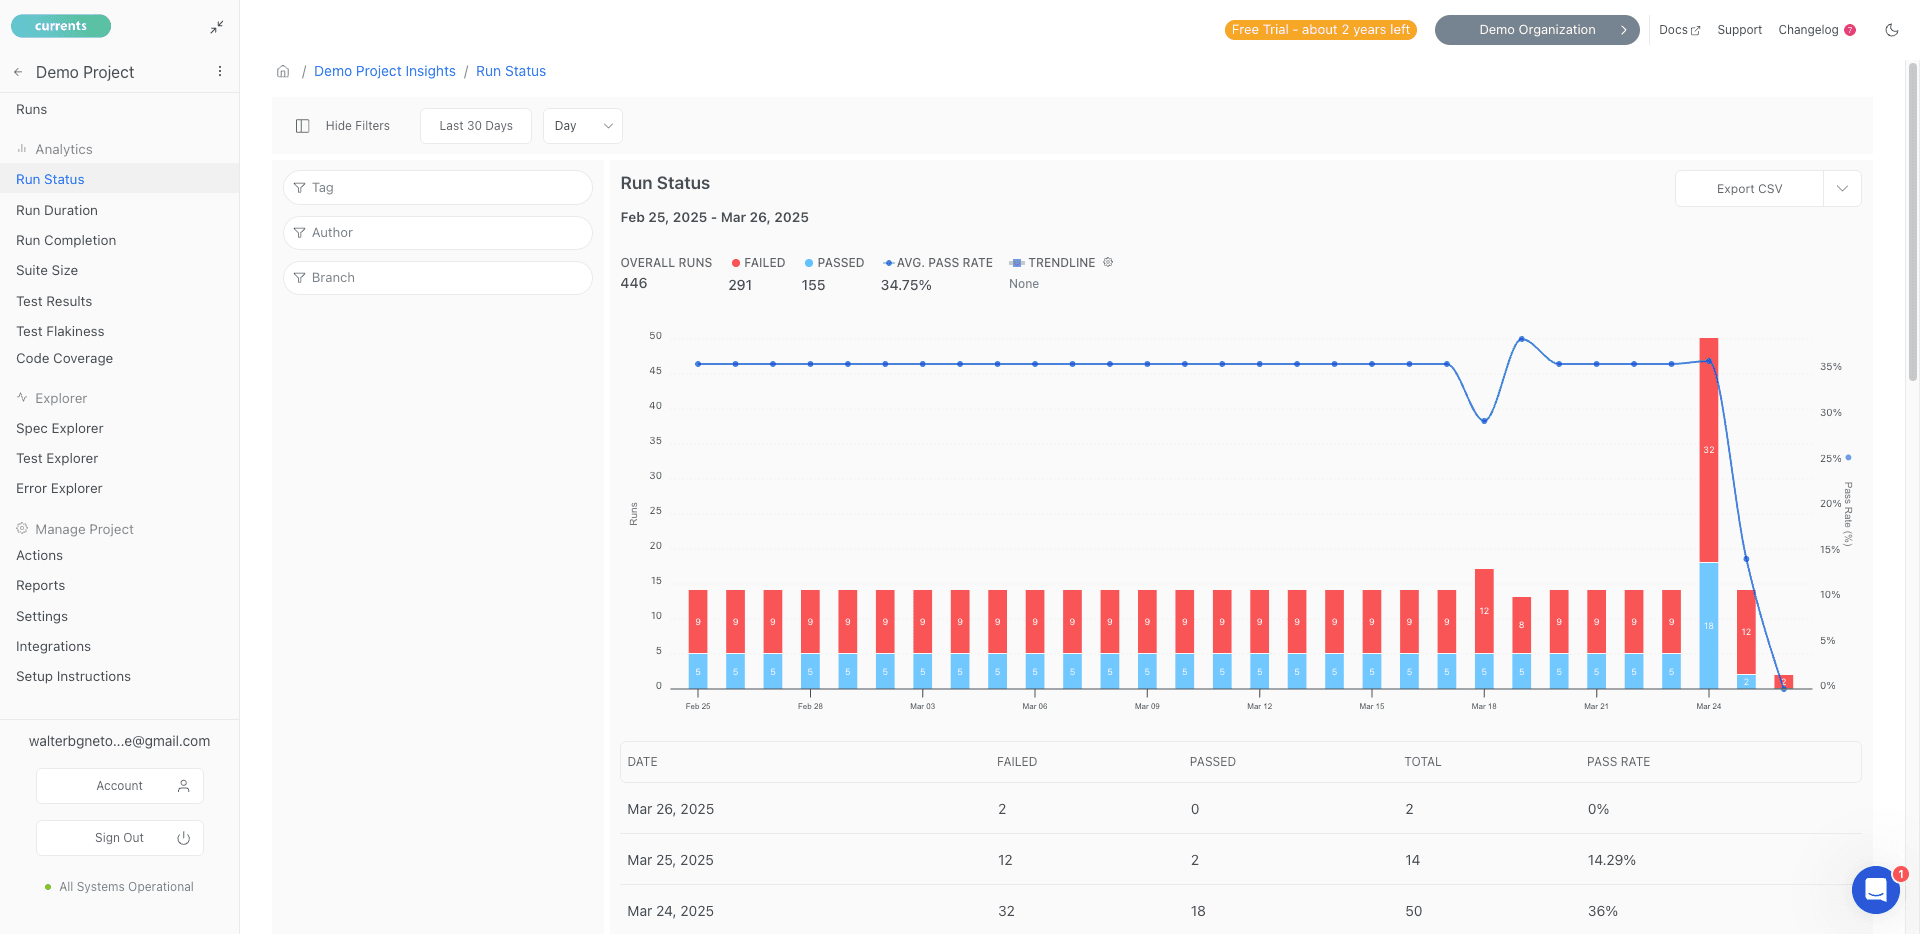This screenshot has height=934, width=1920.
Task: Click the Currents logo
Action: point(61,26)
